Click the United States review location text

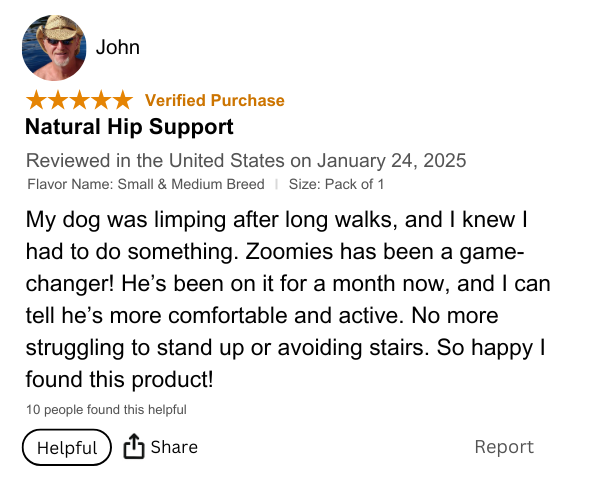[226, 160]
